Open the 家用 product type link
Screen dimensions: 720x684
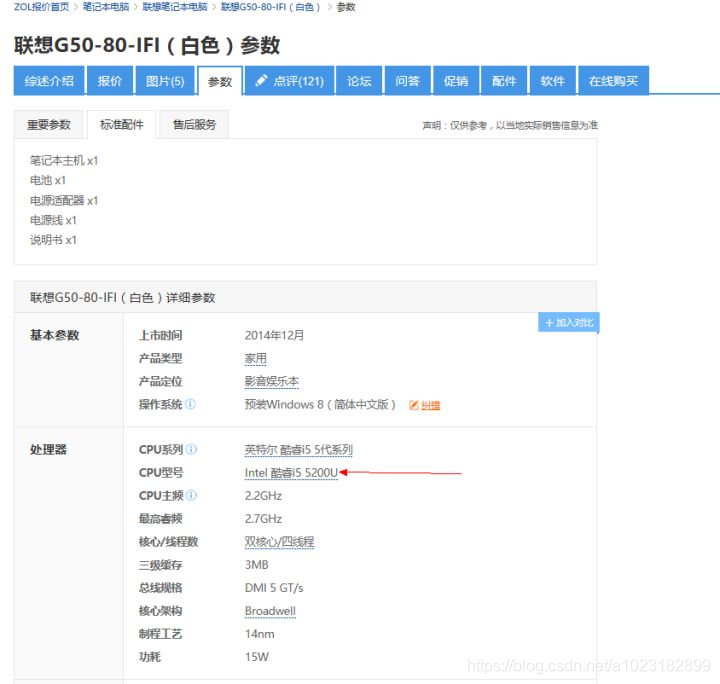tap(255, 358)
